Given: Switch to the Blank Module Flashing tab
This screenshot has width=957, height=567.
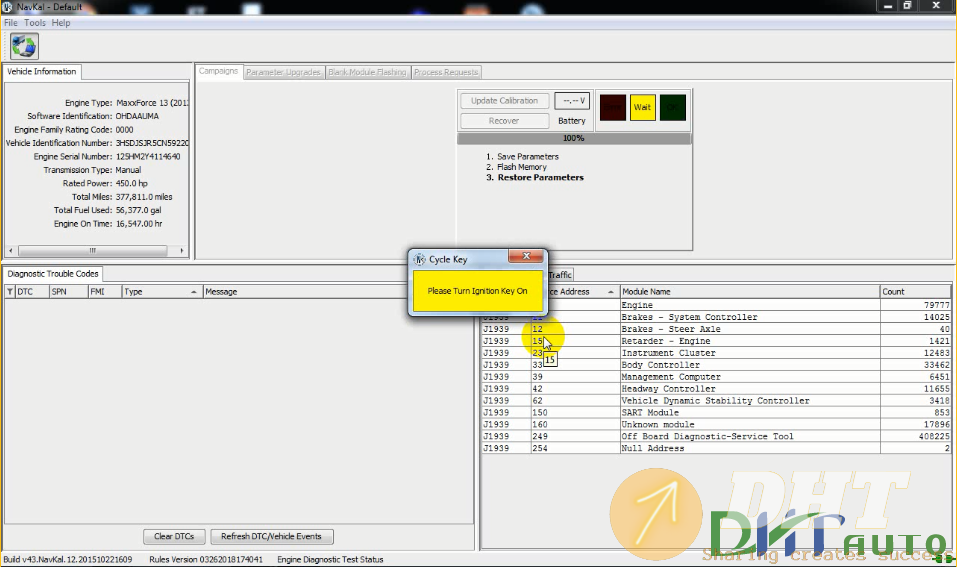Looking at the screenshot, I should click(x=367, y=72).
